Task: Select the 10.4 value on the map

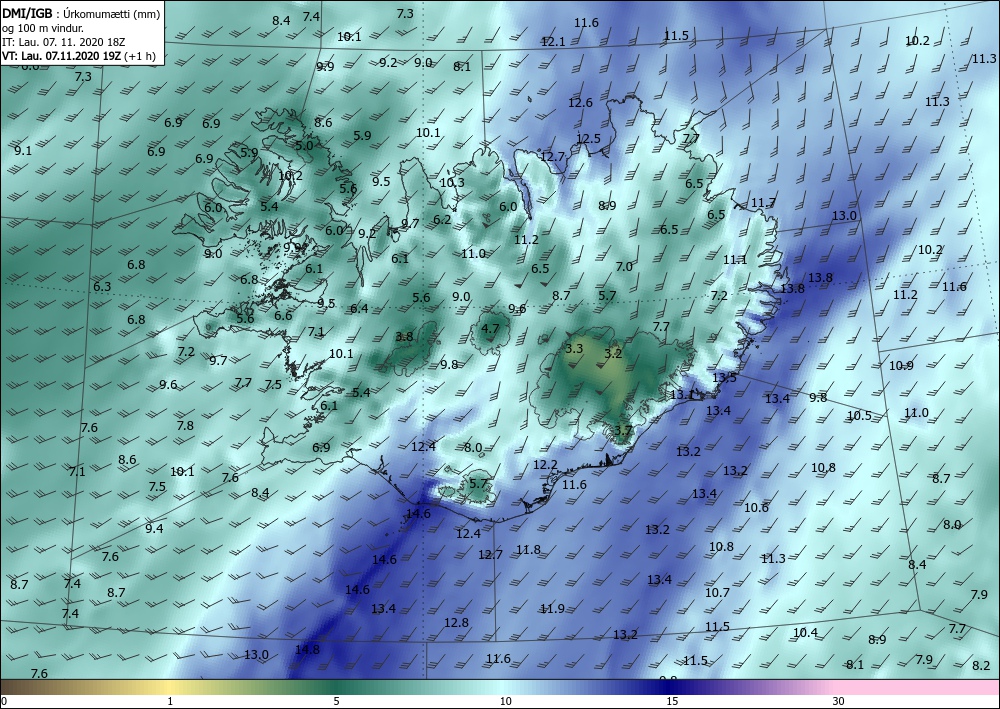Action: (805, 632)
